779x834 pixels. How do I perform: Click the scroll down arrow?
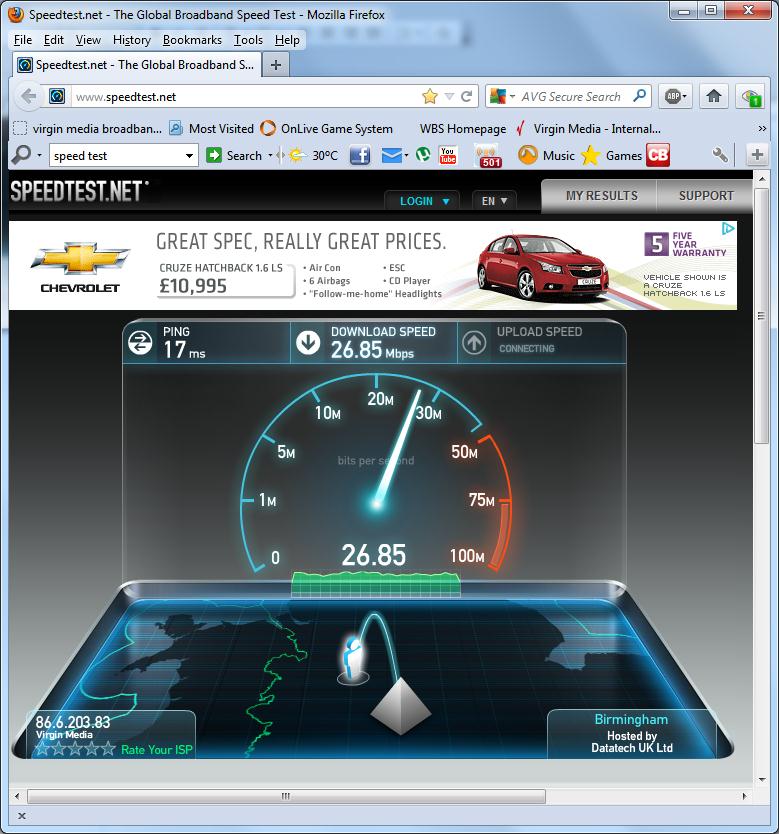[x=761, y=780]
